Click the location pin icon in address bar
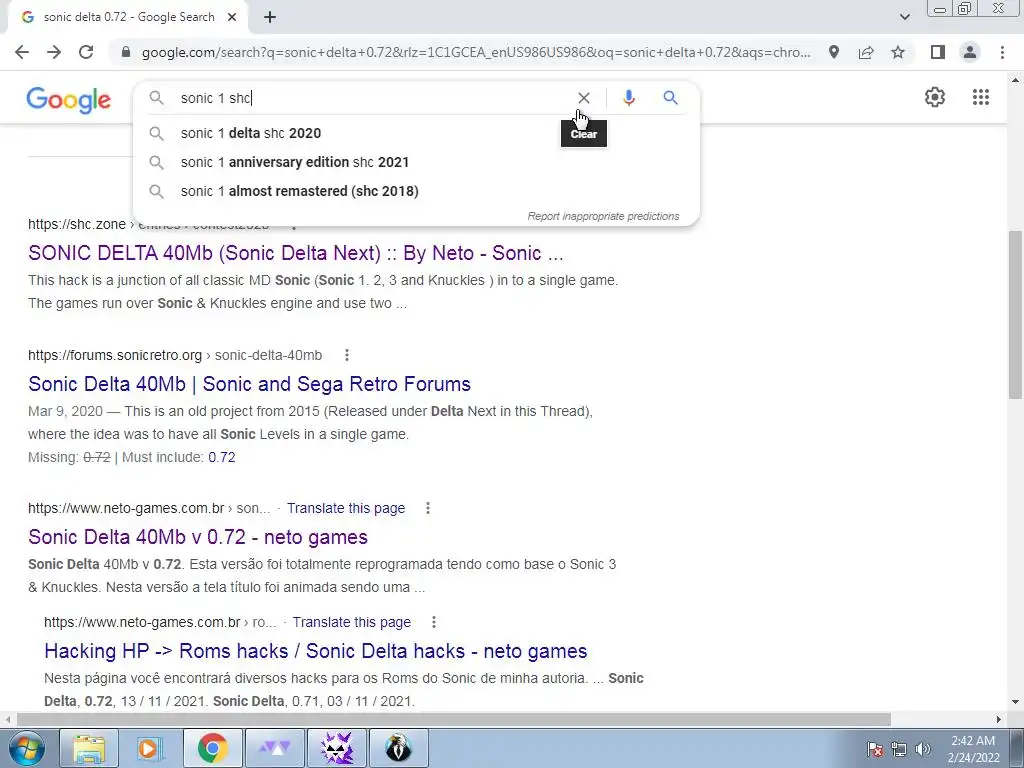 coord(834,52)
